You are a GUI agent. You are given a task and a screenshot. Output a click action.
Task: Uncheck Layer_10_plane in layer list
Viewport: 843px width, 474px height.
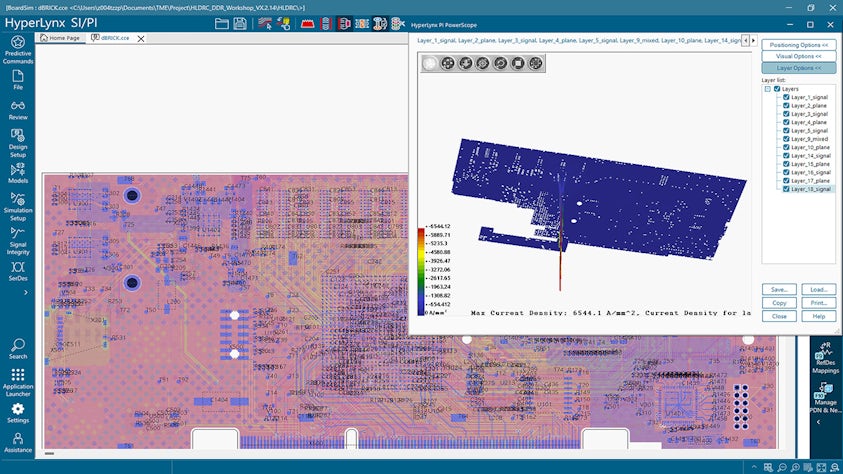pos(786,147)
